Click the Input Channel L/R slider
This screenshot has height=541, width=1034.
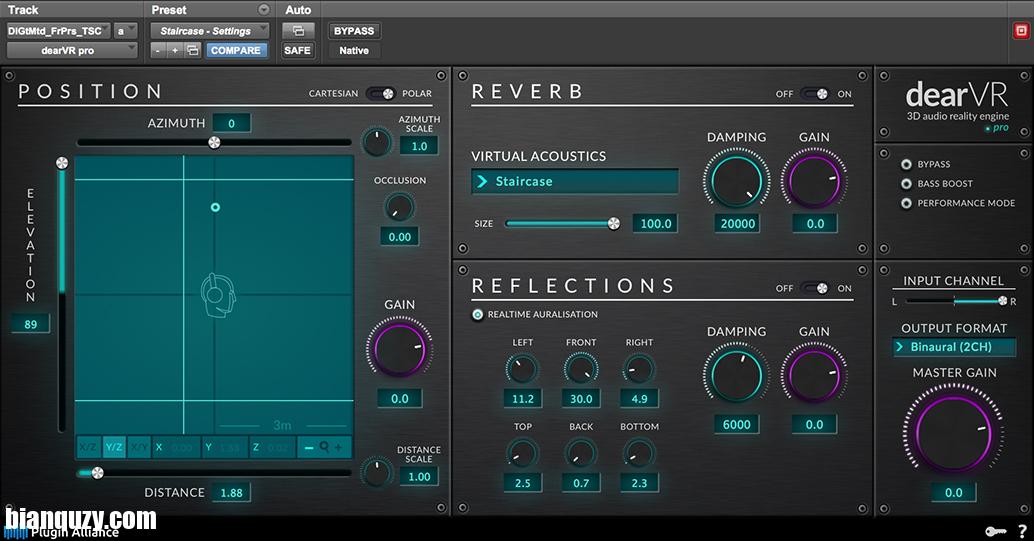click(x=954, y=301)
